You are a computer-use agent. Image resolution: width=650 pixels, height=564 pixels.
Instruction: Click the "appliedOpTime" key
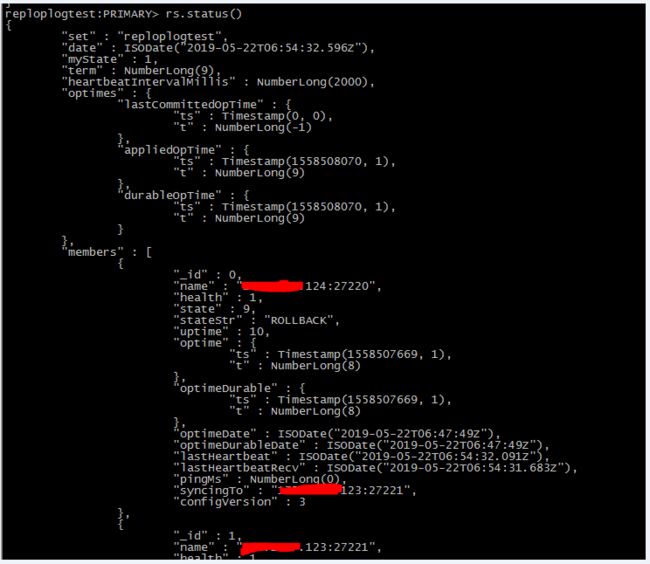click(x=170, y=150)
